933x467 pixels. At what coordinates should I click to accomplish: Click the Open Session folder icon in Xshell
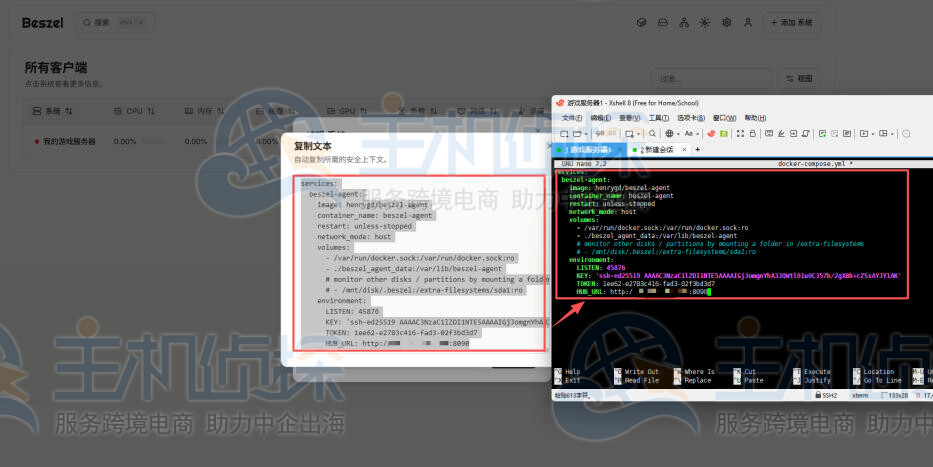577,134
